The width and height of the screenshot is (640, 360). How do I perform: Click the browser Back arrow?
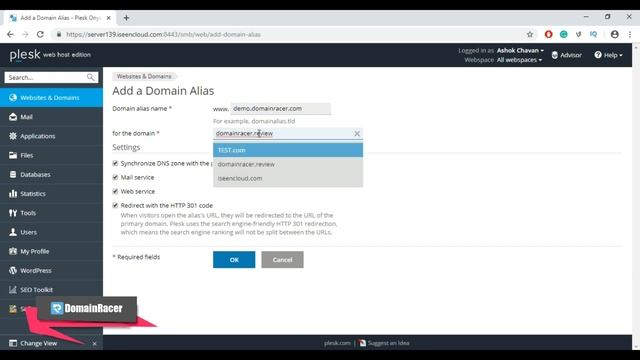[x=10, y=34]
